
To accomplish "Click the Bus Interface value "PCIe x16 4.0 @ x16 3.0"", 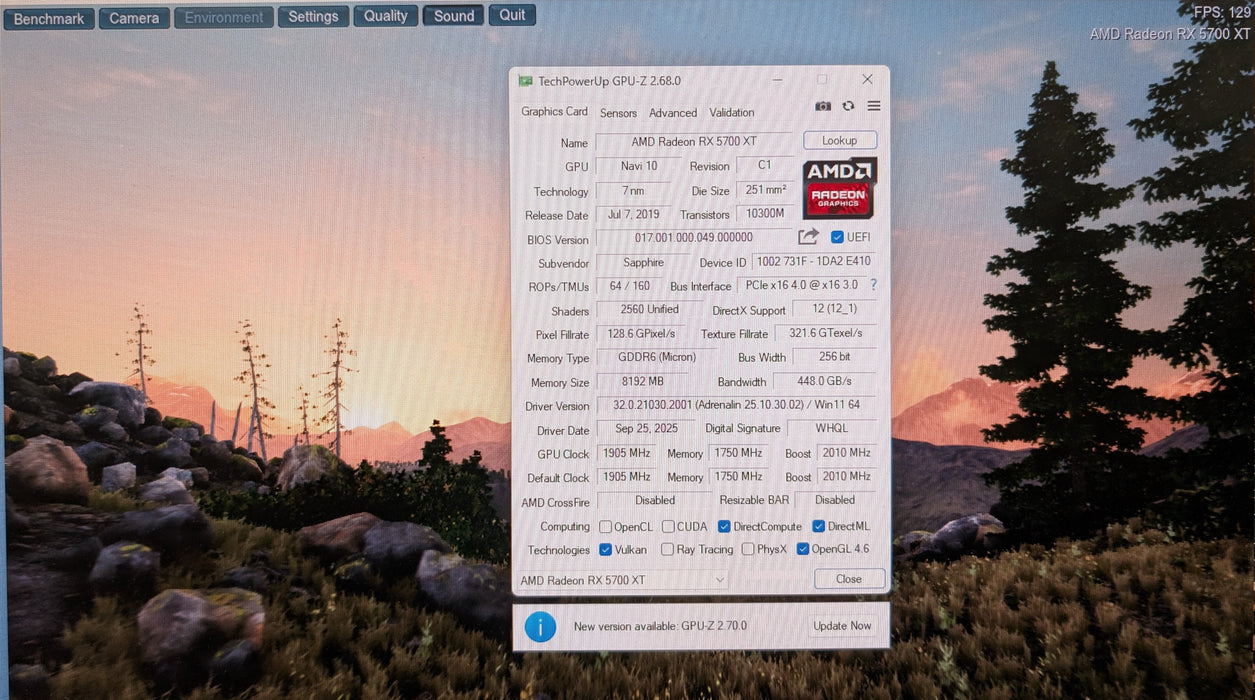I will coord(802,285).
